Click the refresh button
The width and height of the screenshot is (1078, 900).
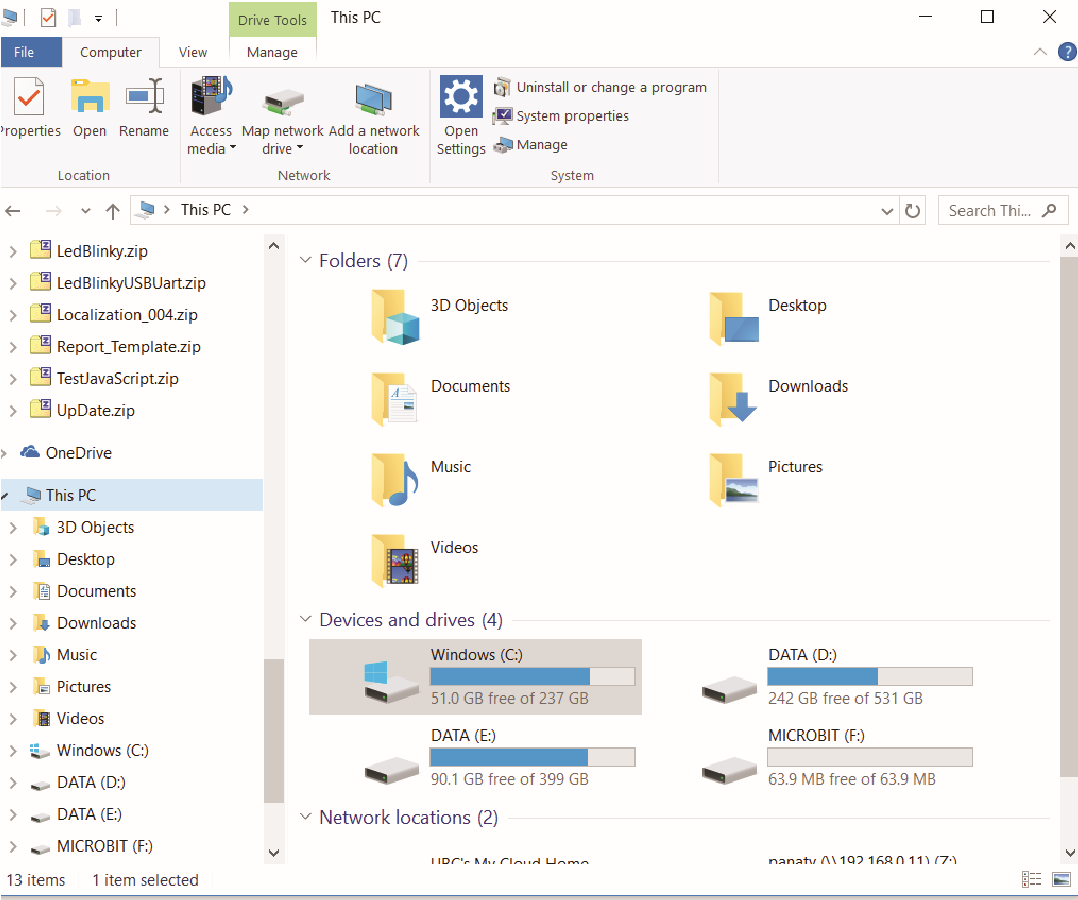[x=912, y=211]
